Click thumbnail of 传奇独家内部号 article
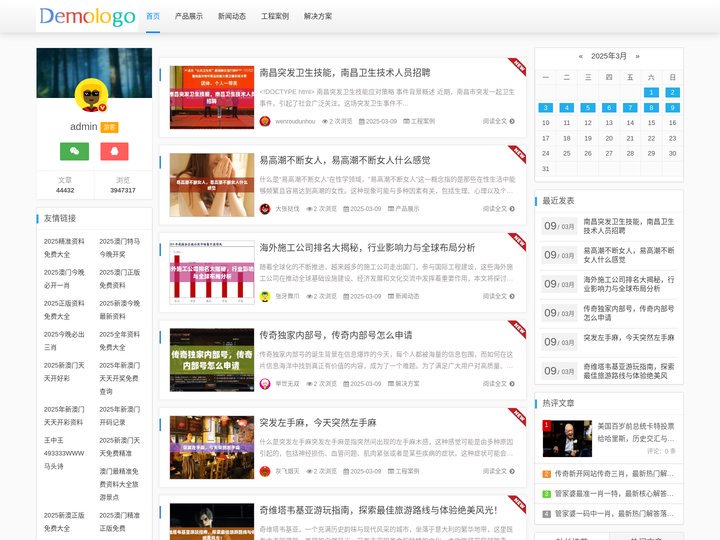 coord(212,360)
